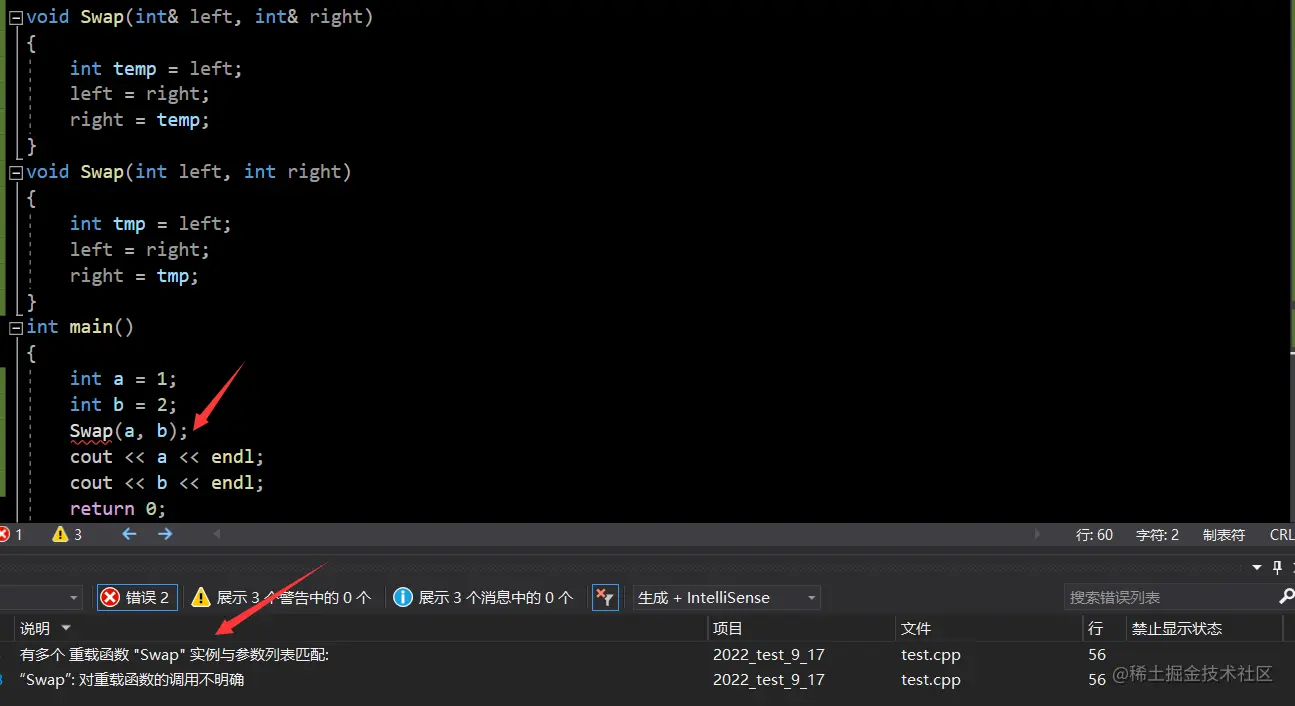
Task: Click the pin icon on the Error List panel
Action: (x=1275, y=568)
